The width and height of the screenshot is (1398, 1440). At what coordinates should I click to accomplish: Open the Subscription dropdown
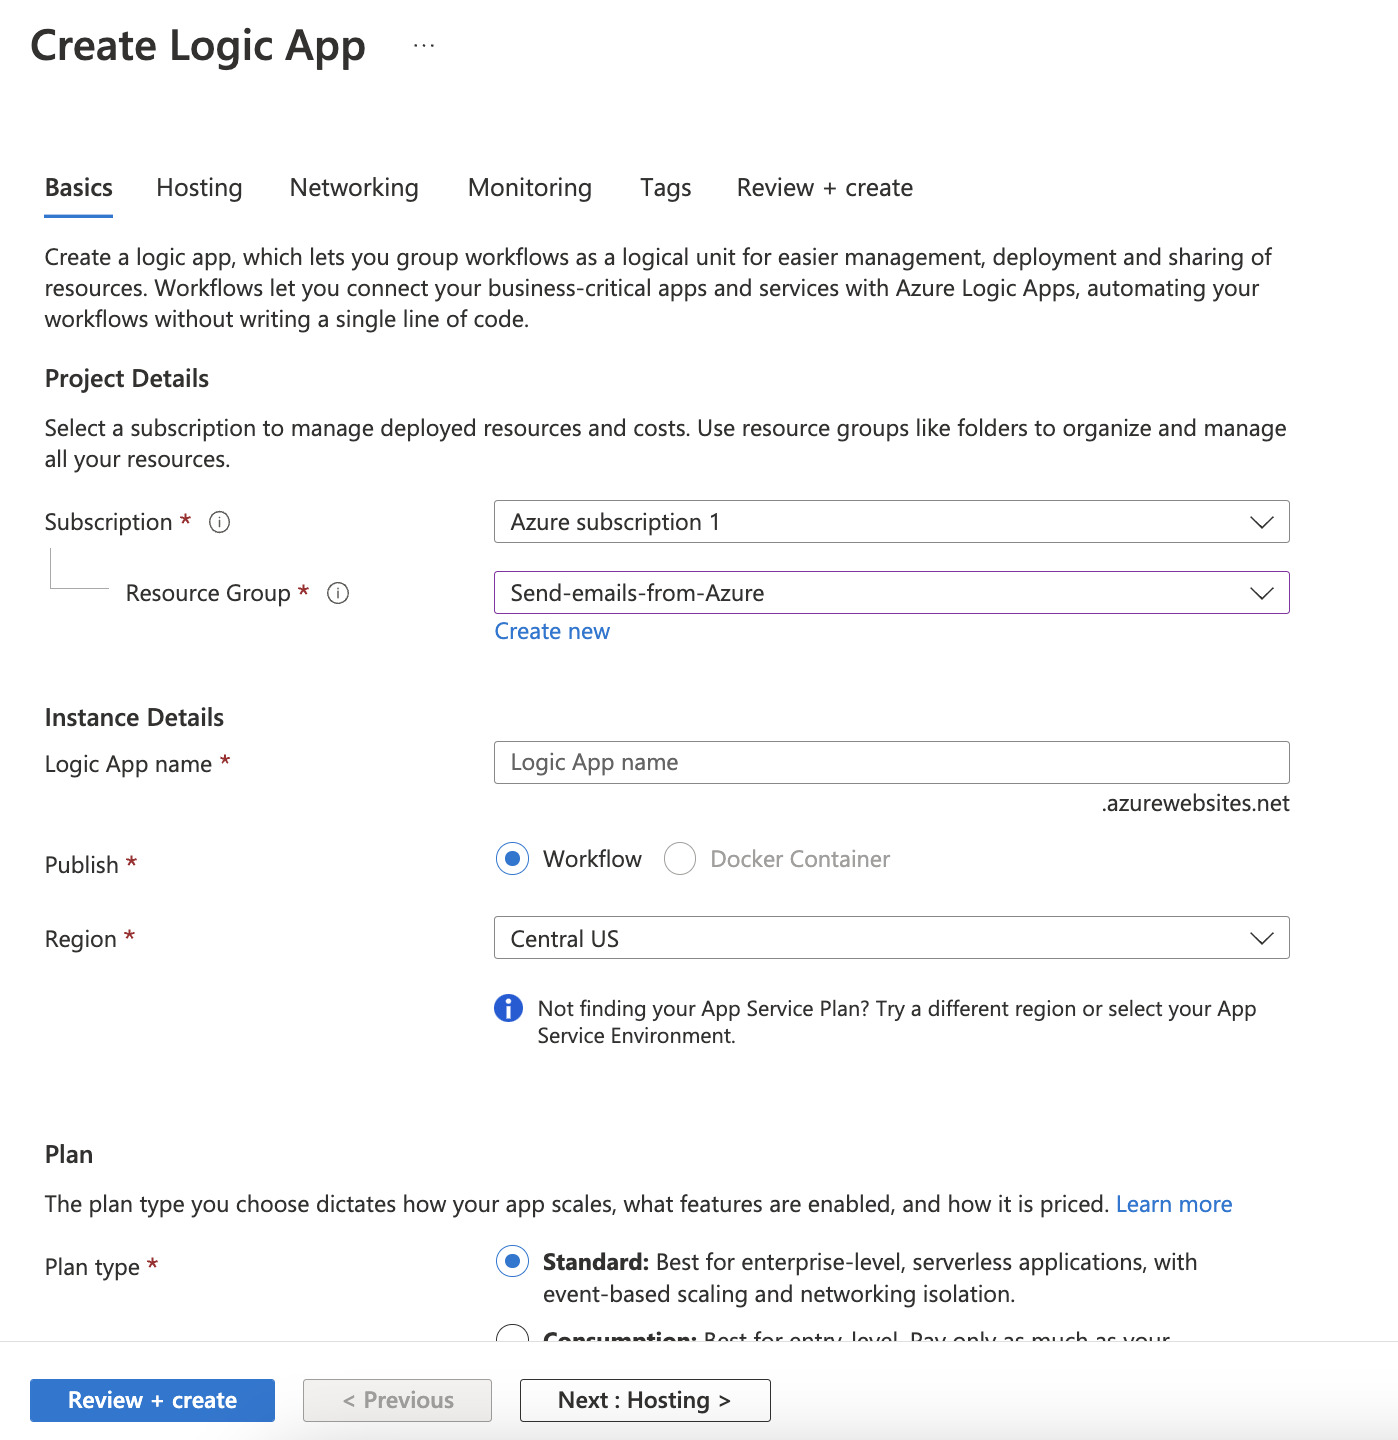point(892,522)
